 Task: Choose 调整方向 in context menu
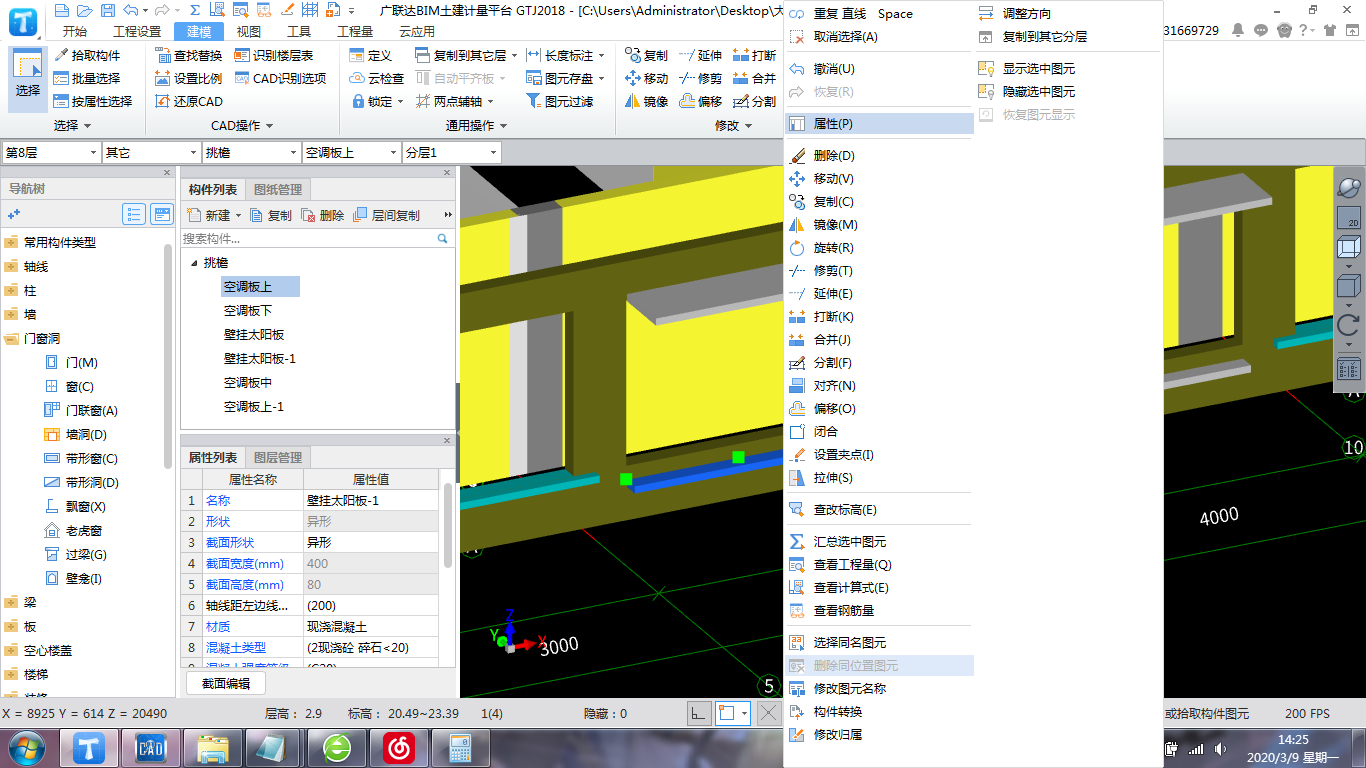1068,14
